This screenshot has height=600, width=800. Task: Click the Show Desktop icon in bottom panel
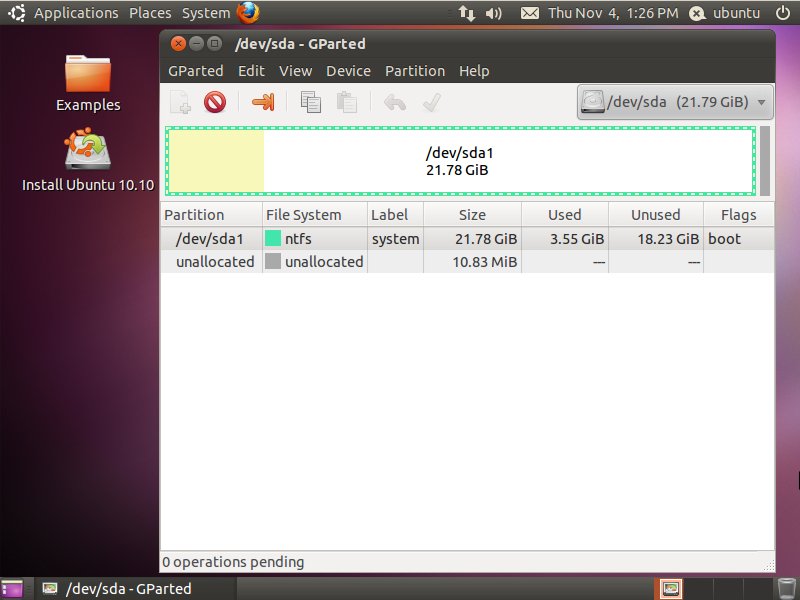(x=12, y=588)
